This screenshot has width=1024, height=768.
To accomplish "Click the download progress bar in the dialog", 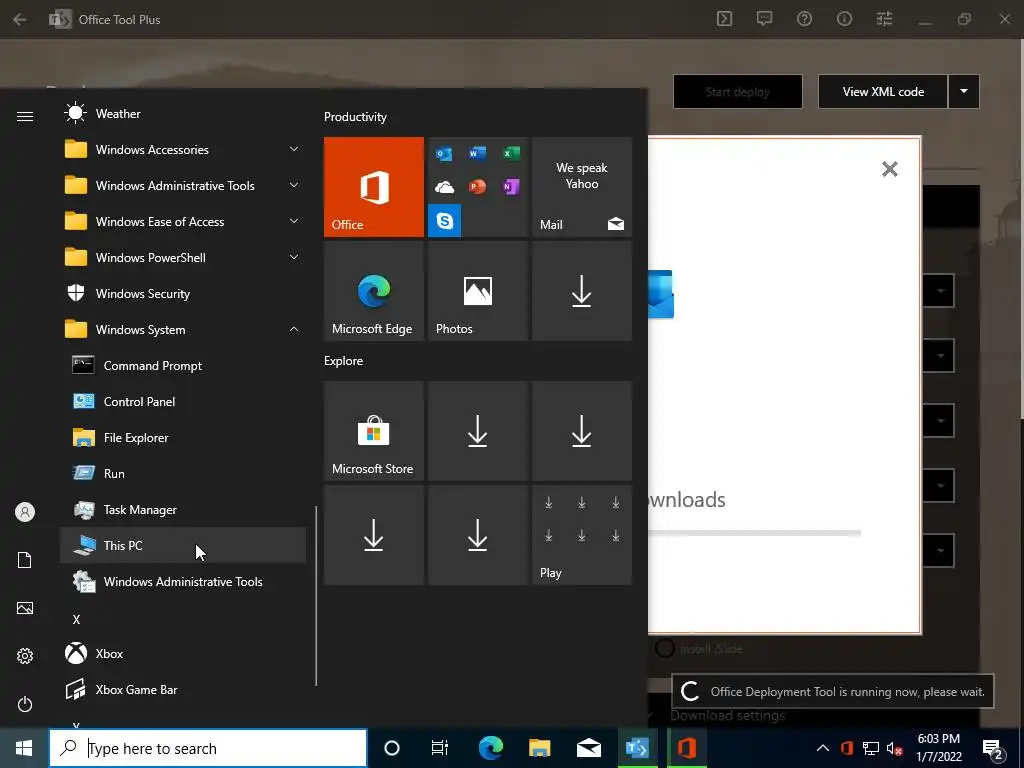I will (x=754, y=533).
